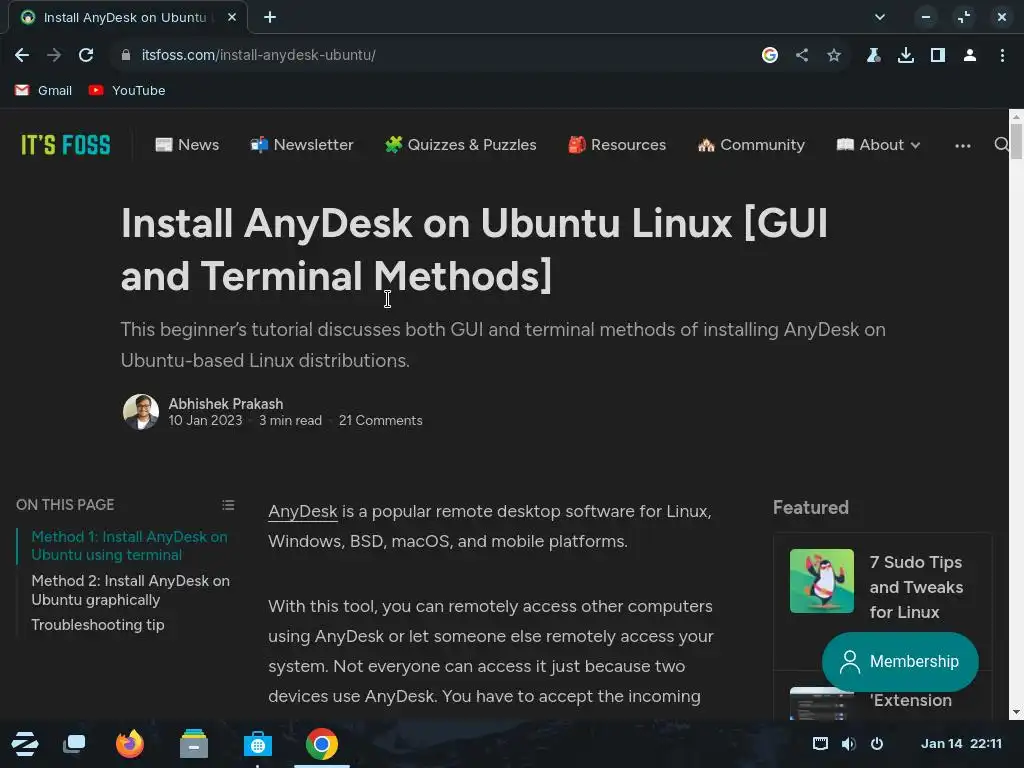Image resolution: width=1024 pixels, height=768 pixels.
Task: Collapse the On This Page list icon
Action: click(228, 505)
